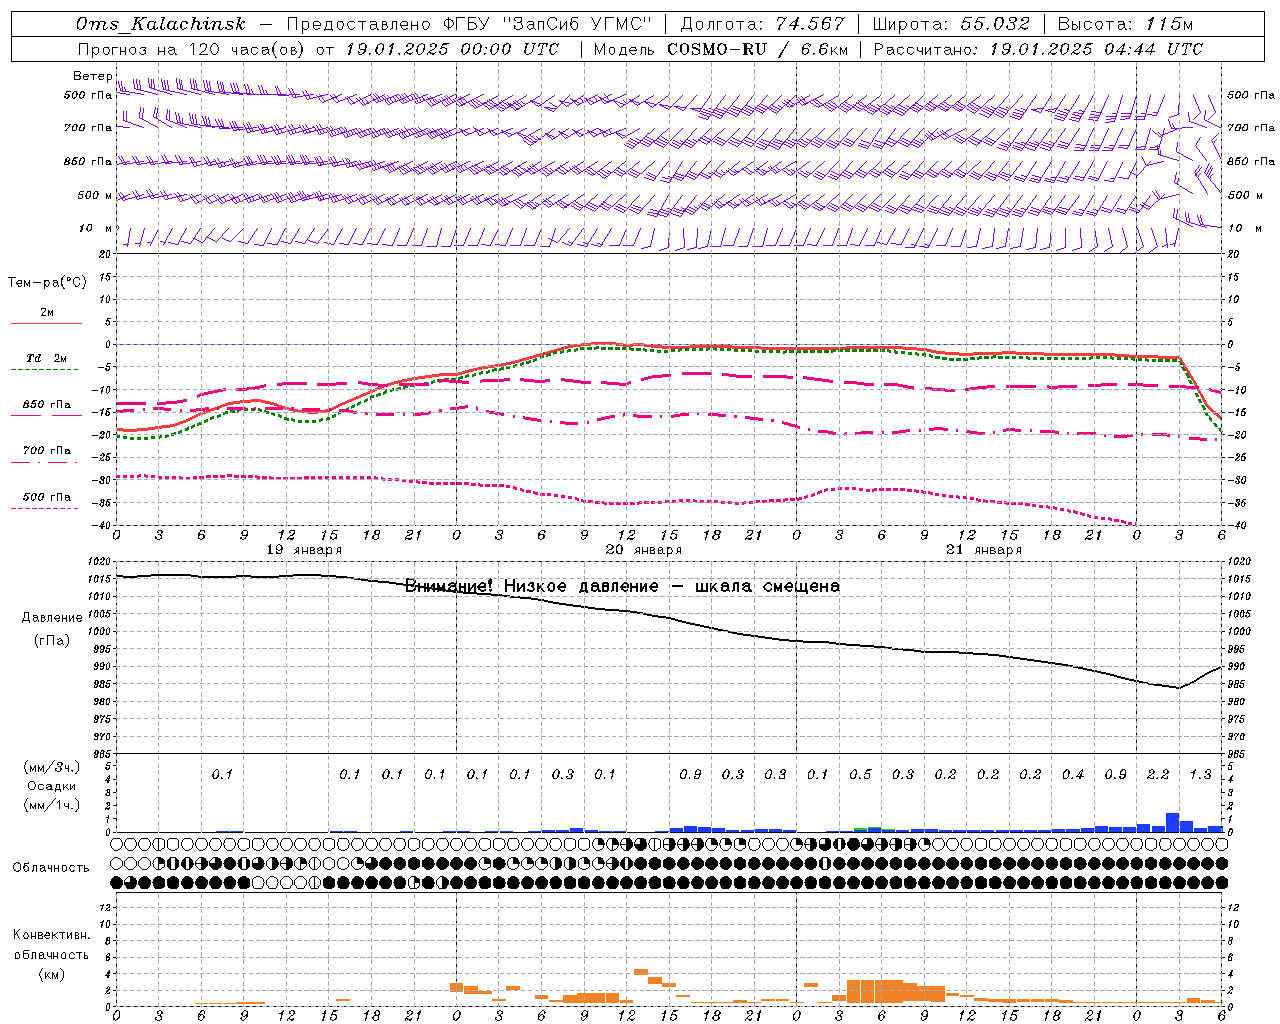
Task: Click the 850 гПа temperature legend label
Action: click(x=47, y=404)
